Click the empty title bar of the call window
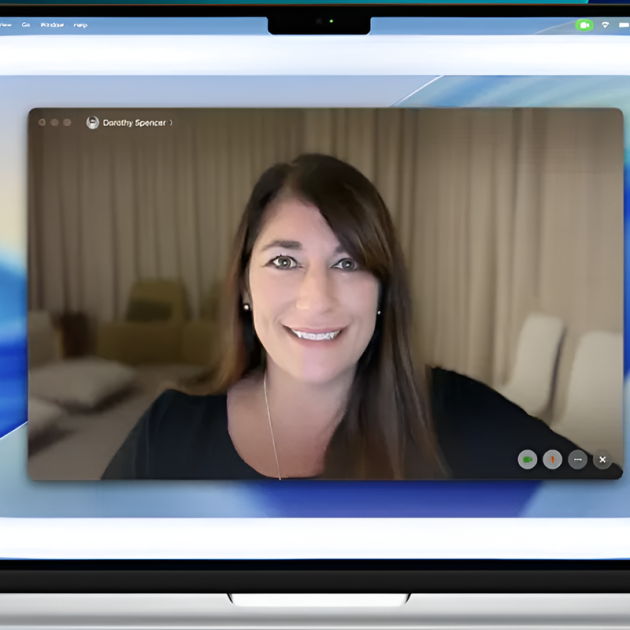 (400, 120)
